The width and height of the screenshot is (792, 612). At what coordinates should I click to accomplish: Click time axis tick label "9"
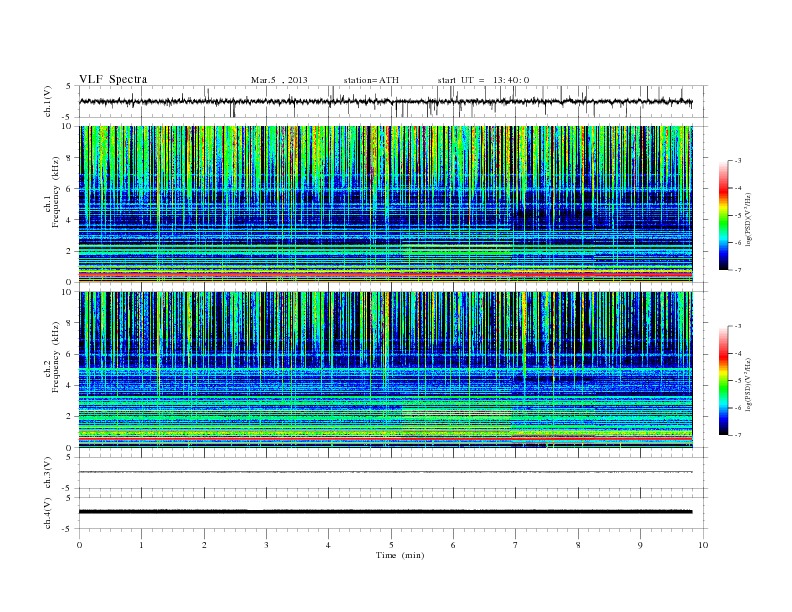[x=640, y=545]
